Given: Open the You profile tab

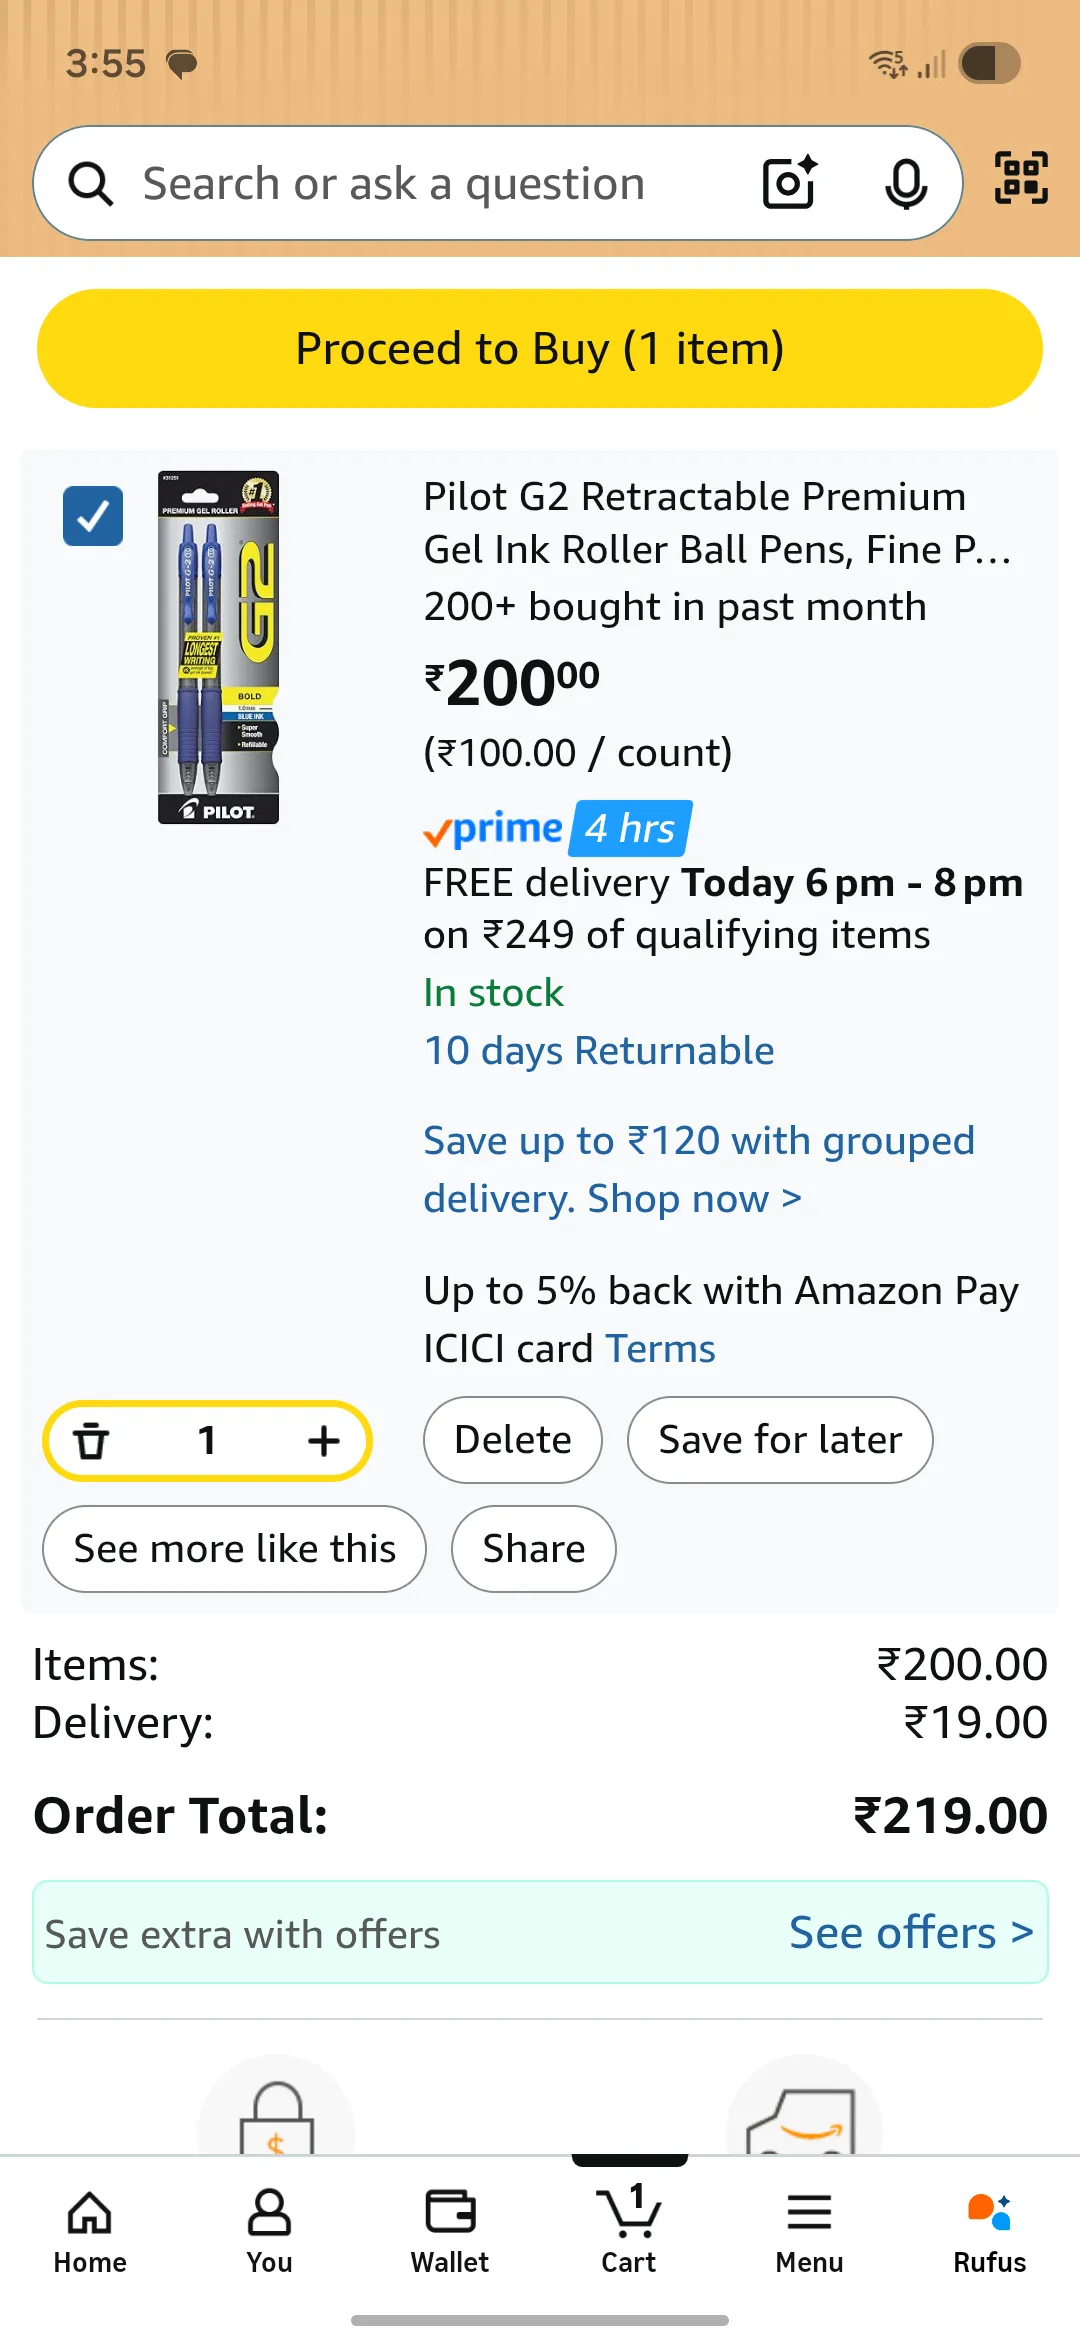Looking at the screenshot, I should (269, 2232).
